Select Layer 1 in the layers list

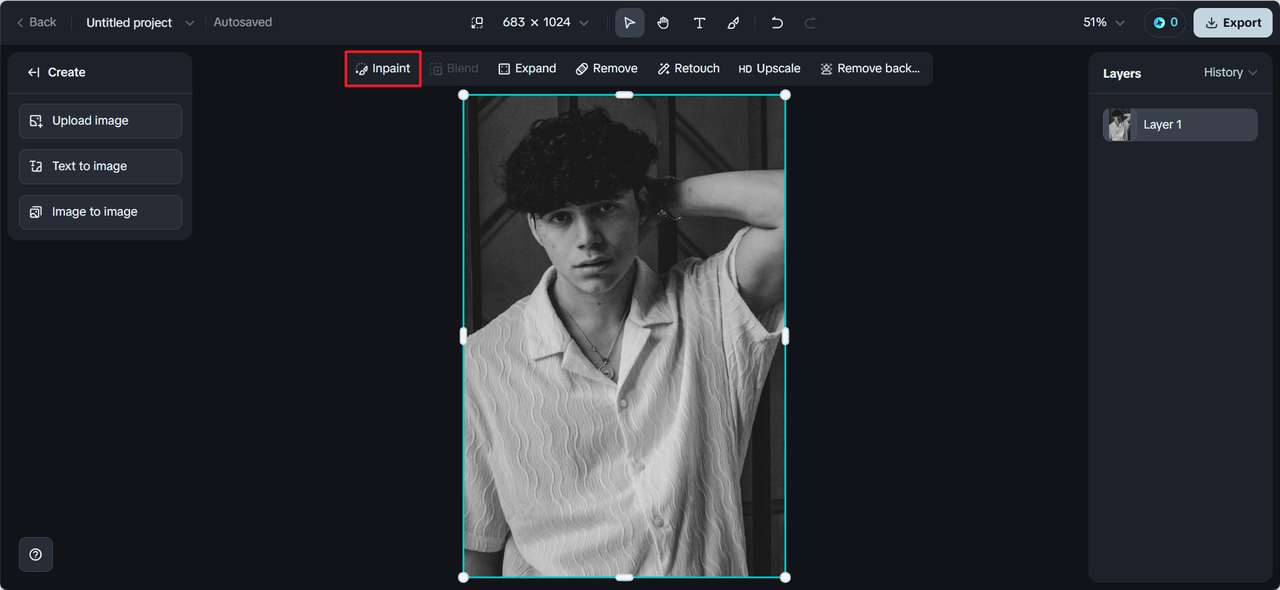1180,125
